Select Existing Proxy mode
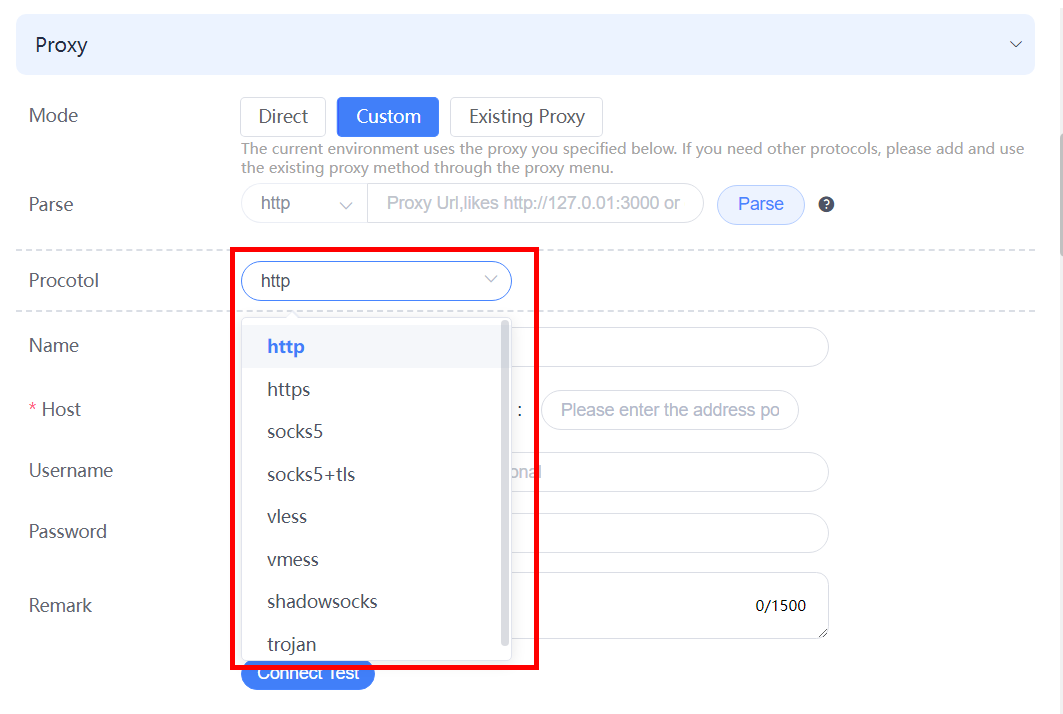 [526, 117]
